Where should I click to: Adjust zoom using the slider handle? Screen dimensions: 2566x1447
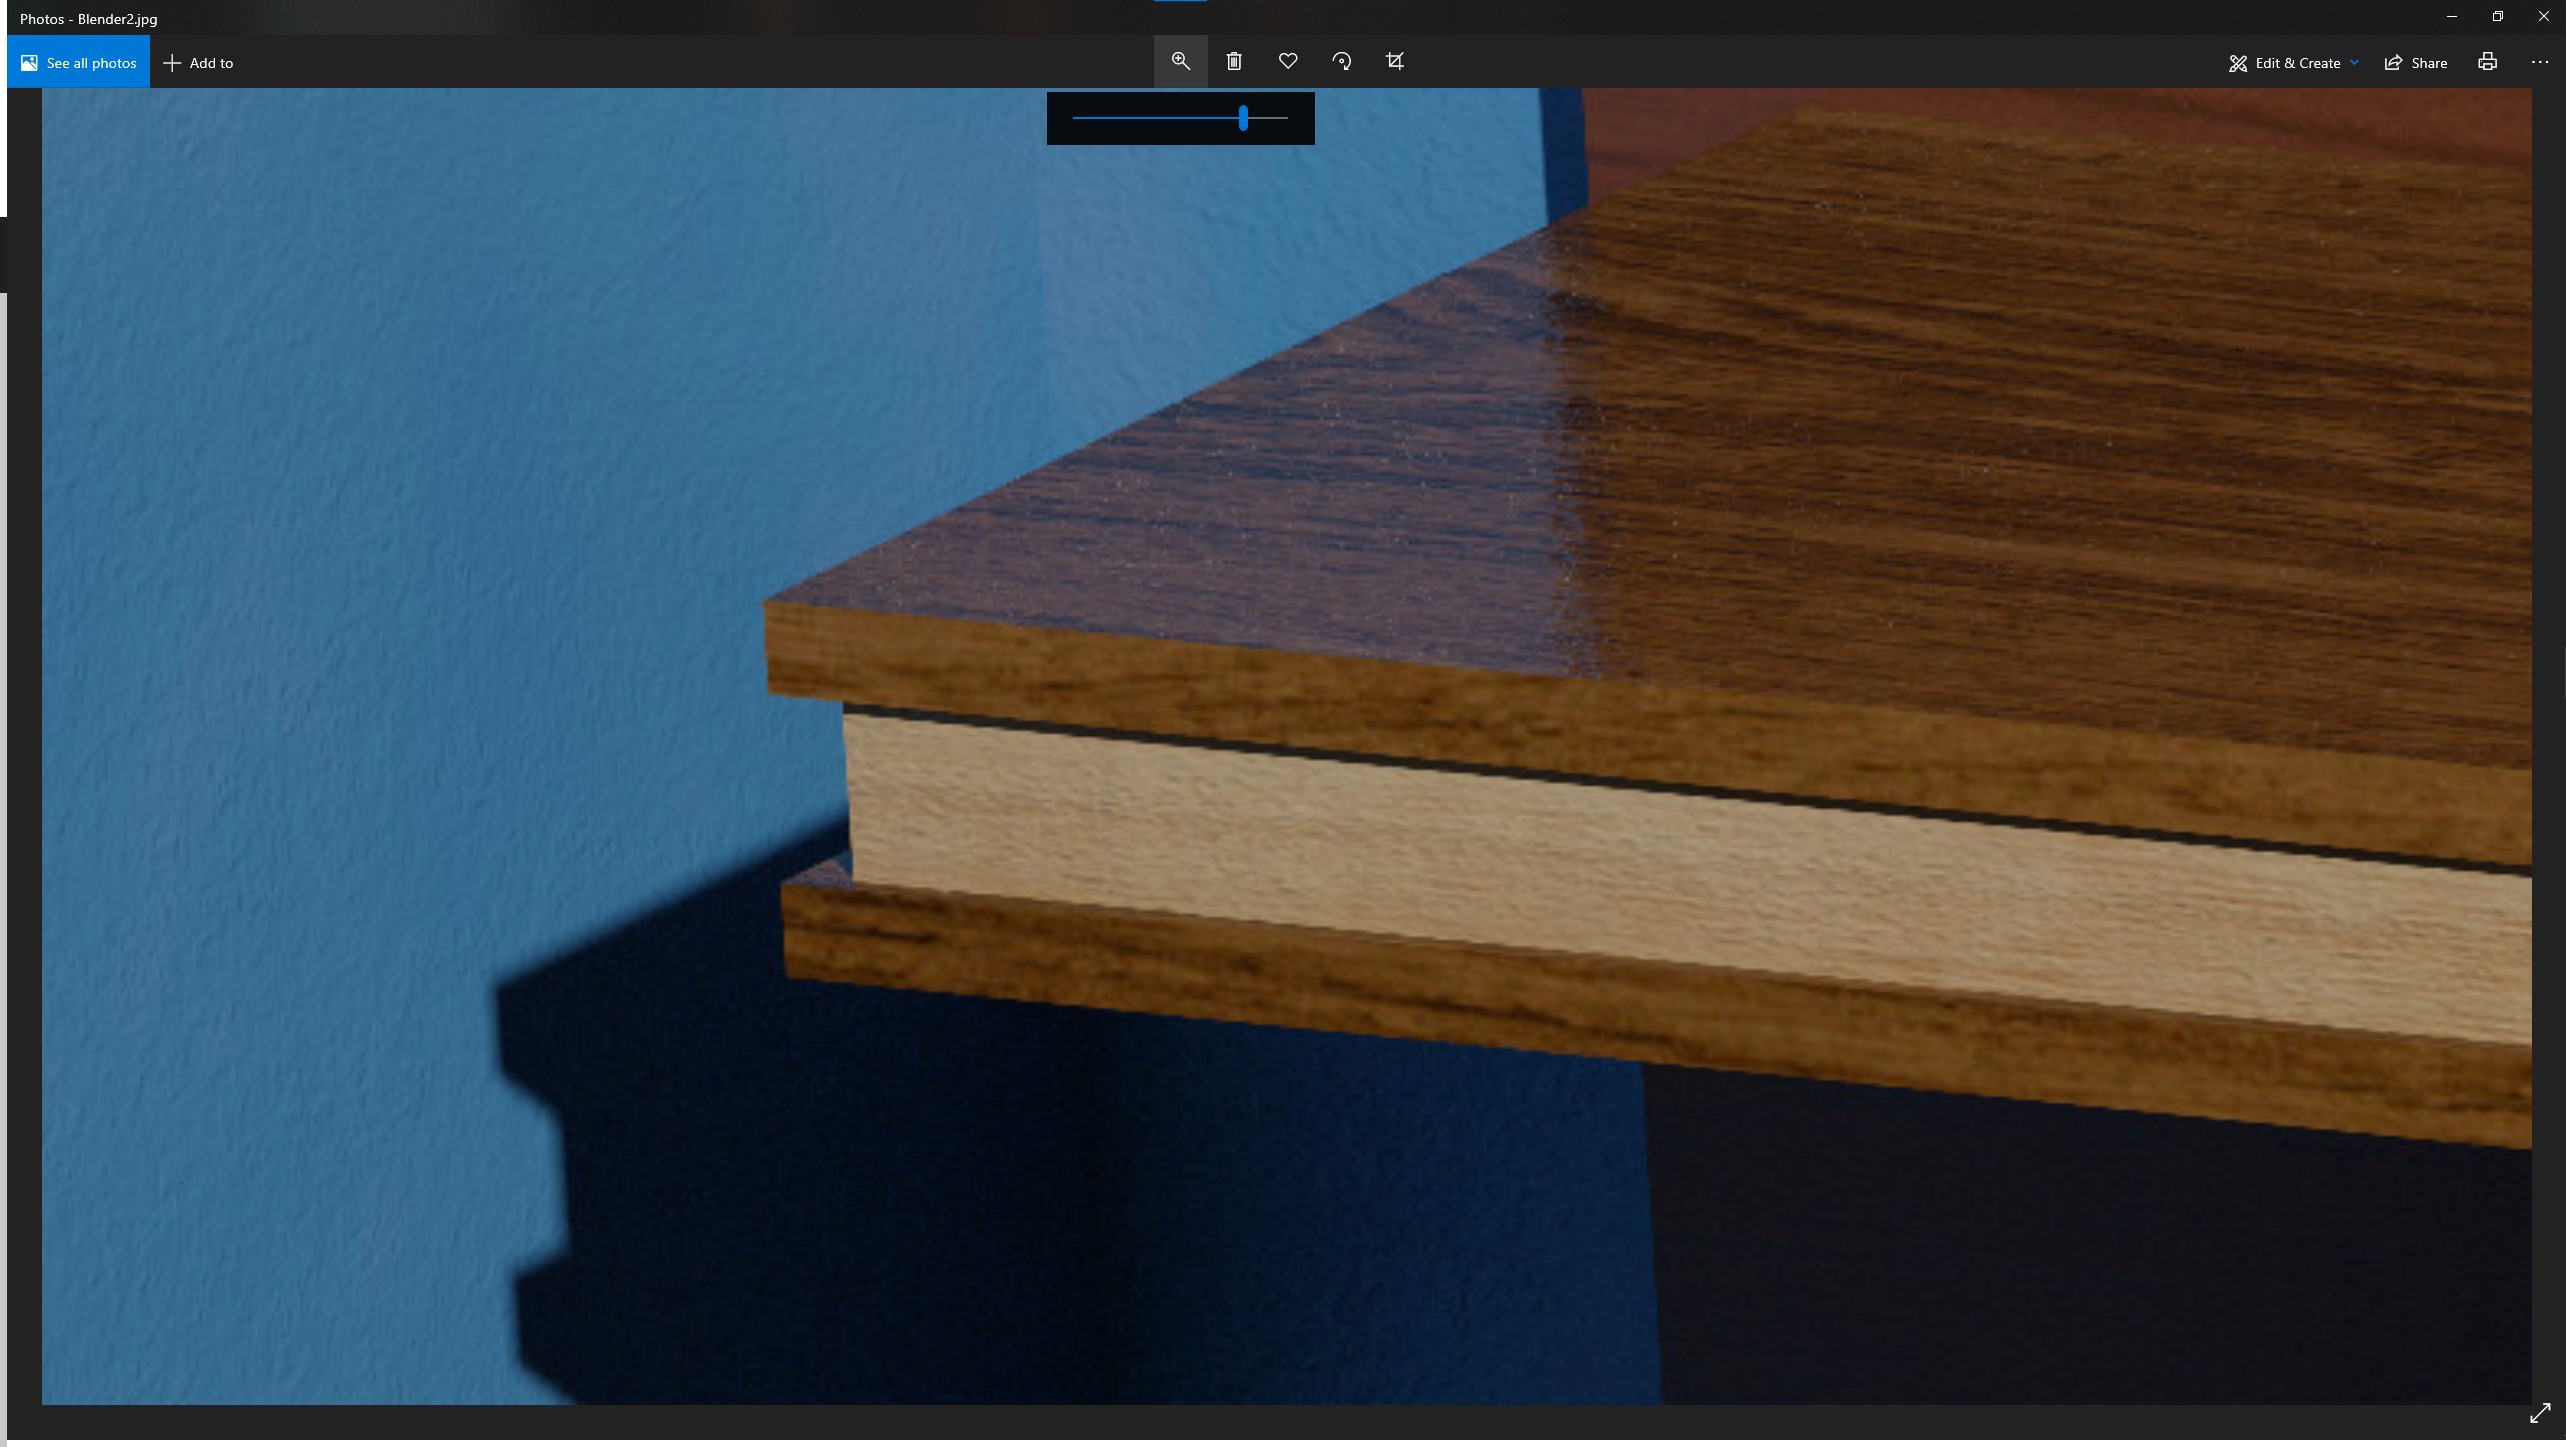[1242, 118]
